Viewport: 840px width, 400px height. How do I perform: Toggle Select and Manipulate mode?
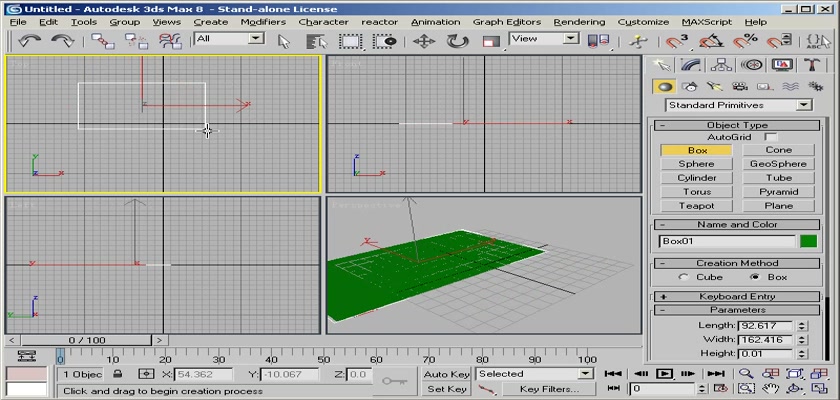638,41
